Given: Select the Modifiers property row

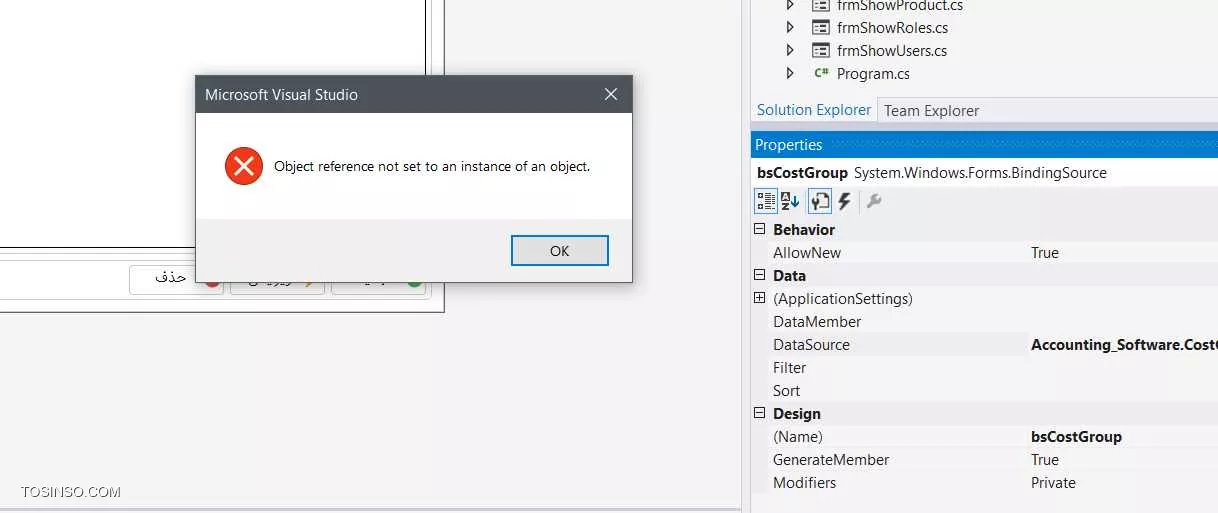Looking at the screenshot, I should [985, 483].
